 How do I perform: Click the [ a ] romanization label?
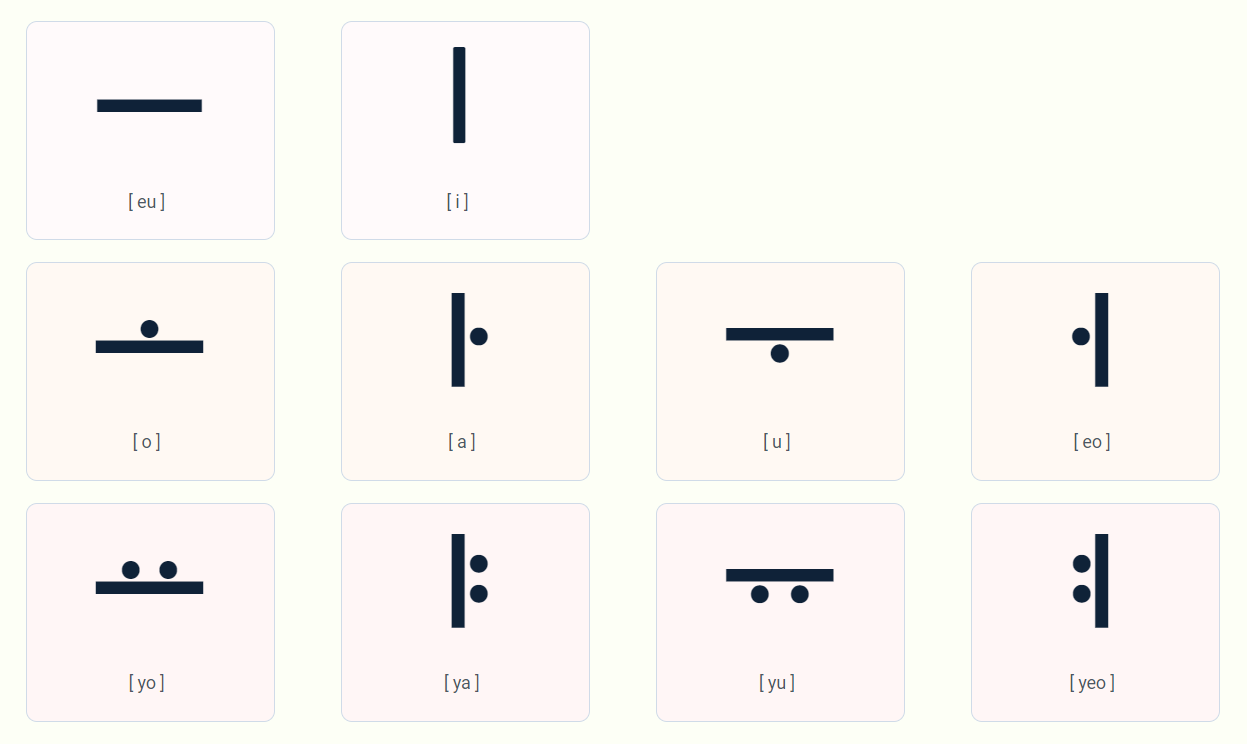[x=462, y=442]
